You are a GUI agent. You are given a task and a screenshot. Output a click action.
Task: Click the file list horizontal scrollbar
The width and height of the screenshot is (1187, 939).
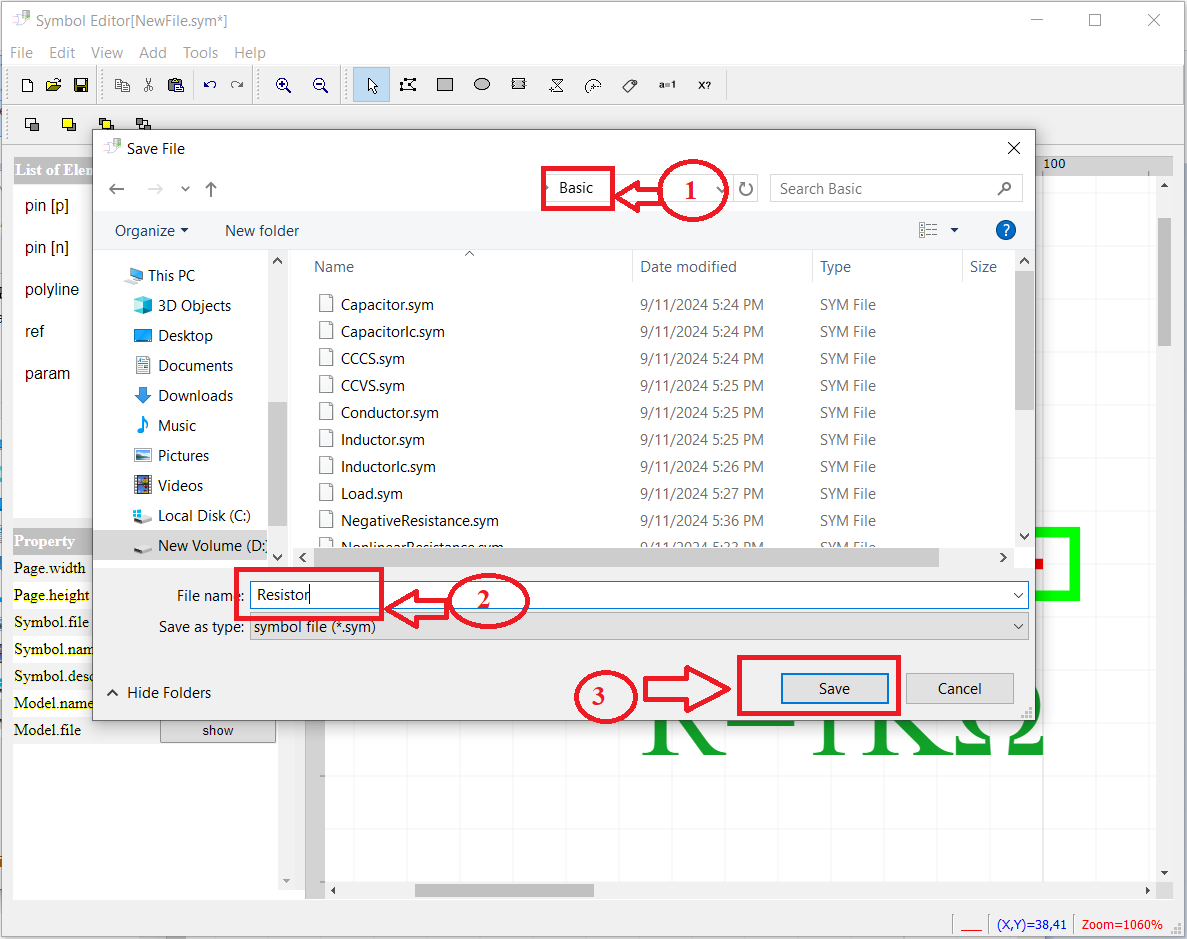(626, 557)
